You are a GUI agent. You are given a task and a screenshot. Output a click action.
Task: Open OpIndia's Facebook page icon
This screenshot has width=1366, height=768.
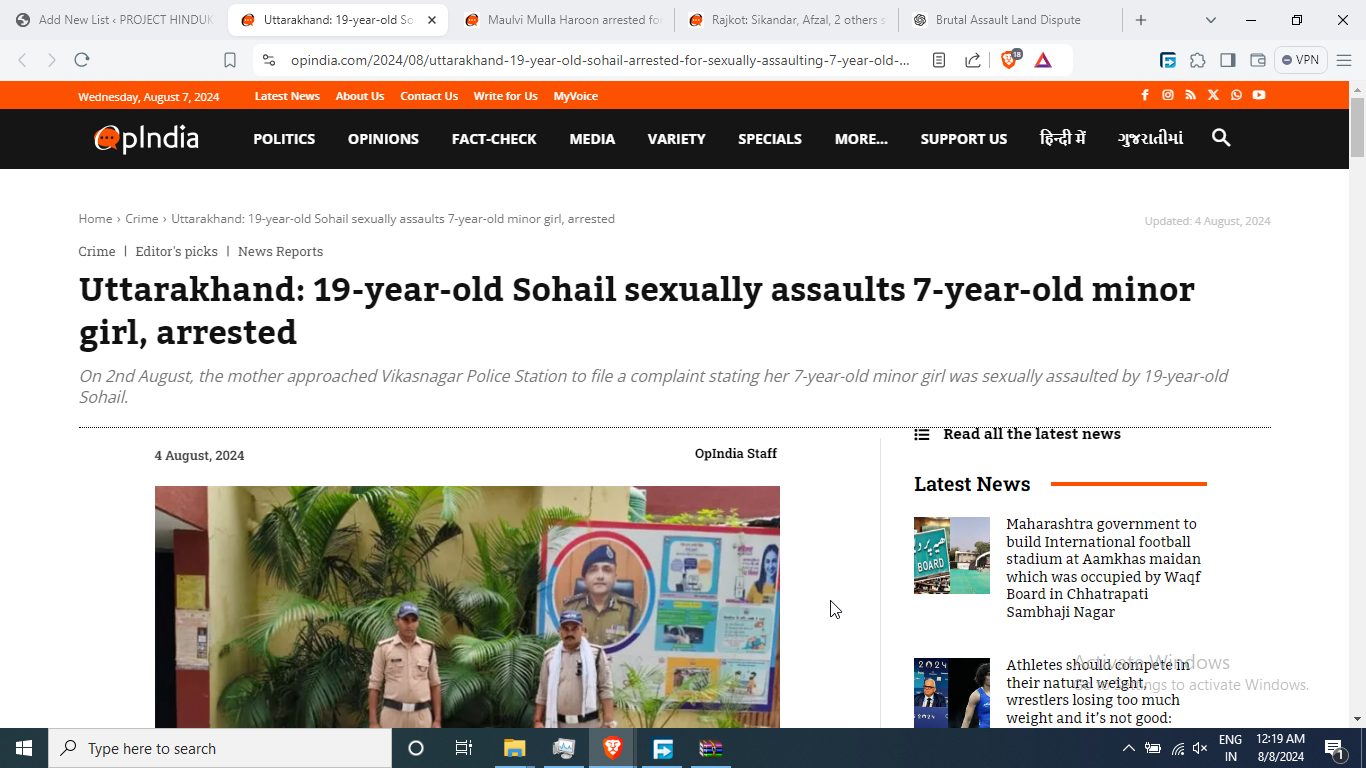pyautogui.click(x=1145, y=95)
